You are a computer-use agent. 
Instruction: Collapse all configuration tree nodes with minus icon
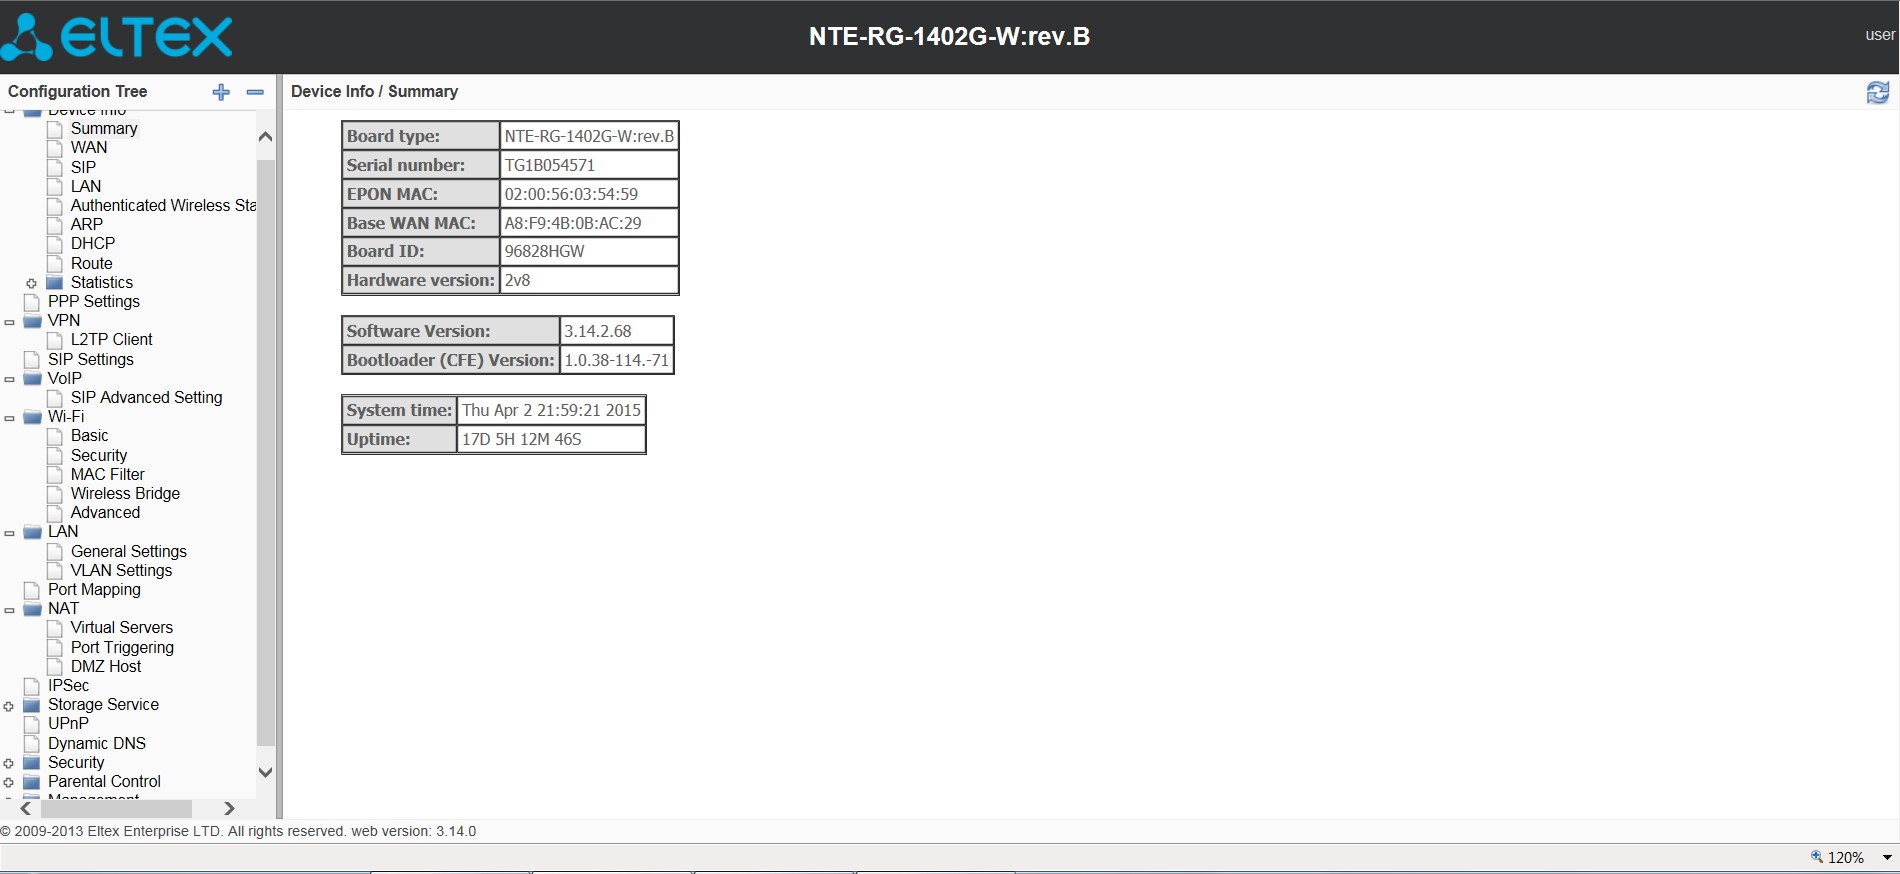click(255, 92)
